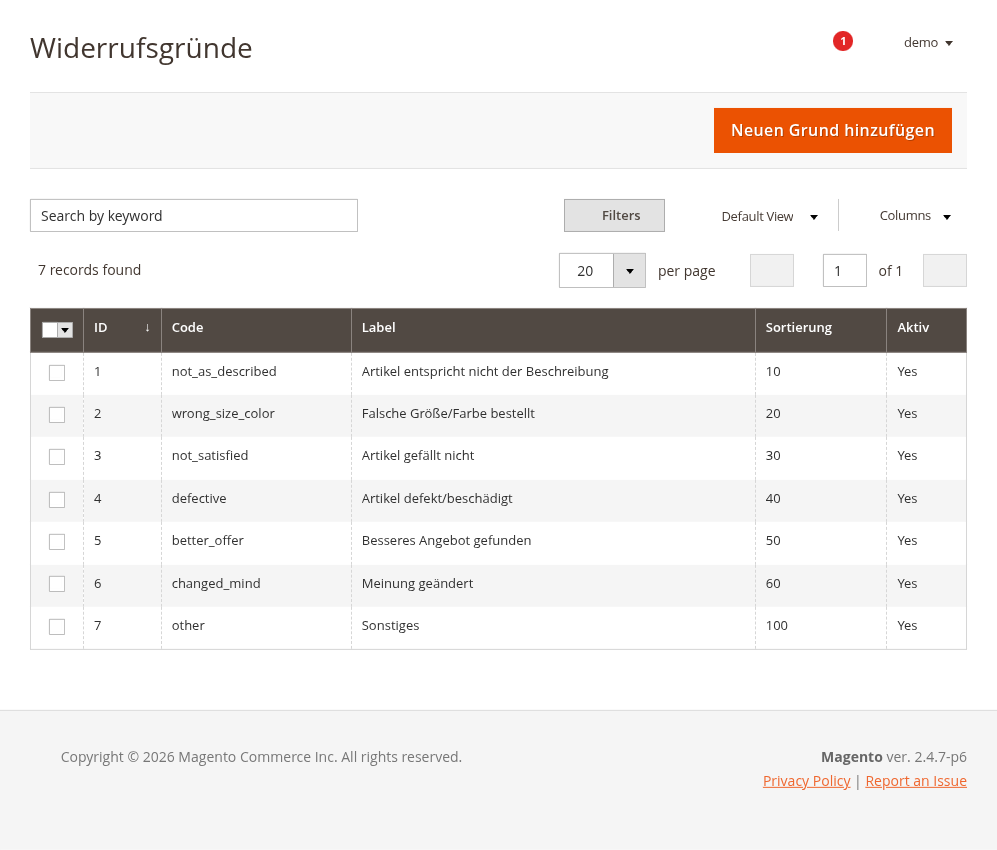Open the Privacy Policy link
Screen dimensions: 997x850
coord(806,781)
